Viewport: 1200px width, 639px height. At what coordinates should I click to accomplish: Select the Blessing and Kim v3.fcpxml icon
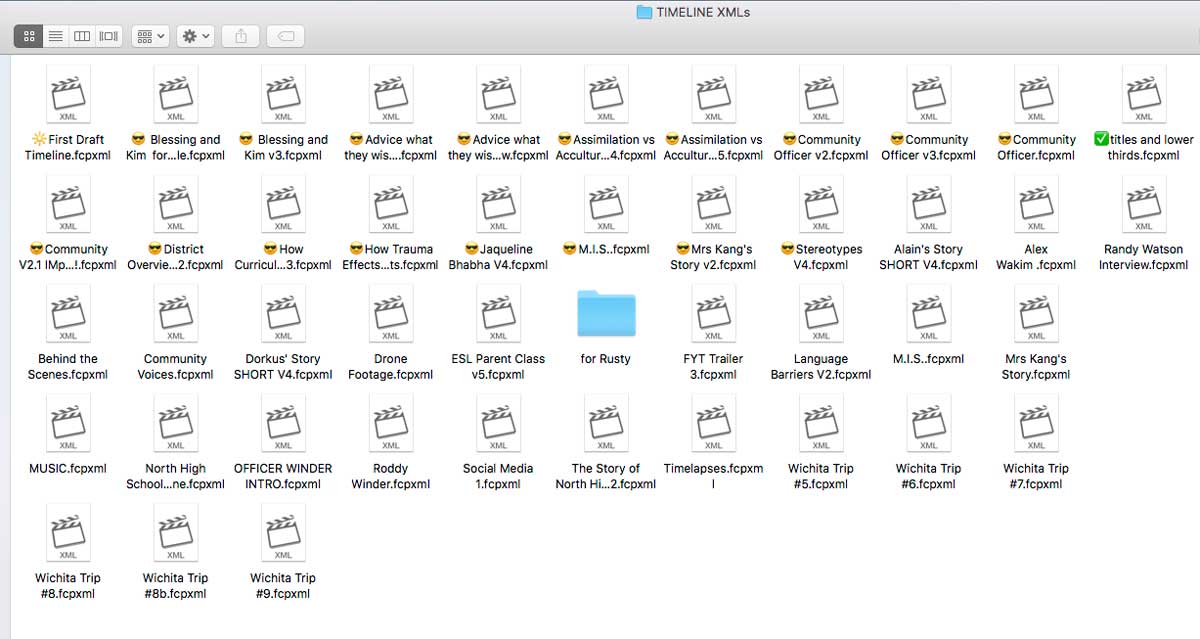tap(283, 95)
